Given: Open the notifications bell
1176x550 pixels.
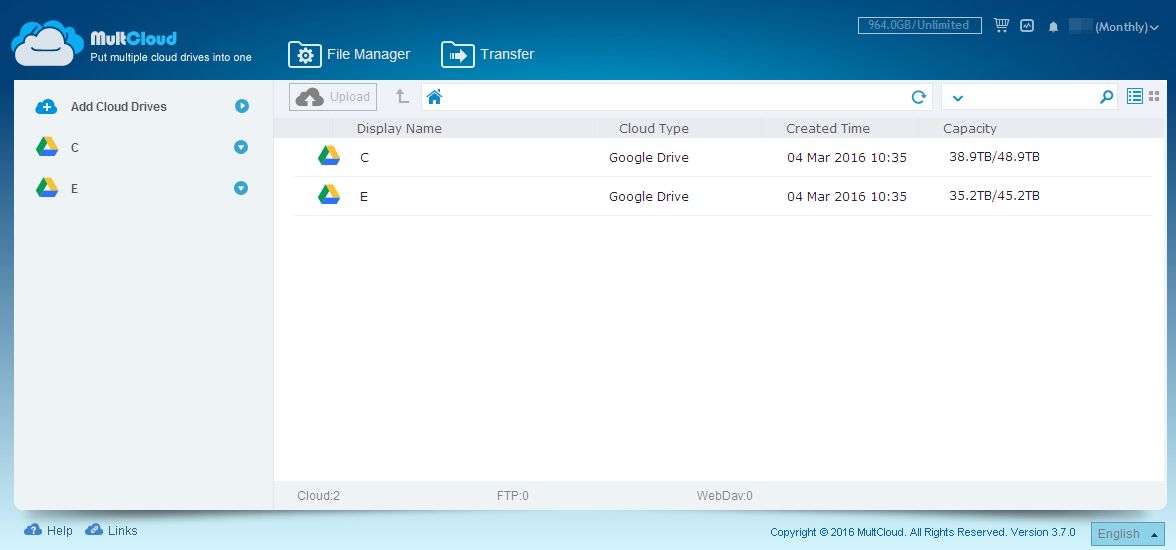Looking at the screenshot, I should tap(1053, 27).
